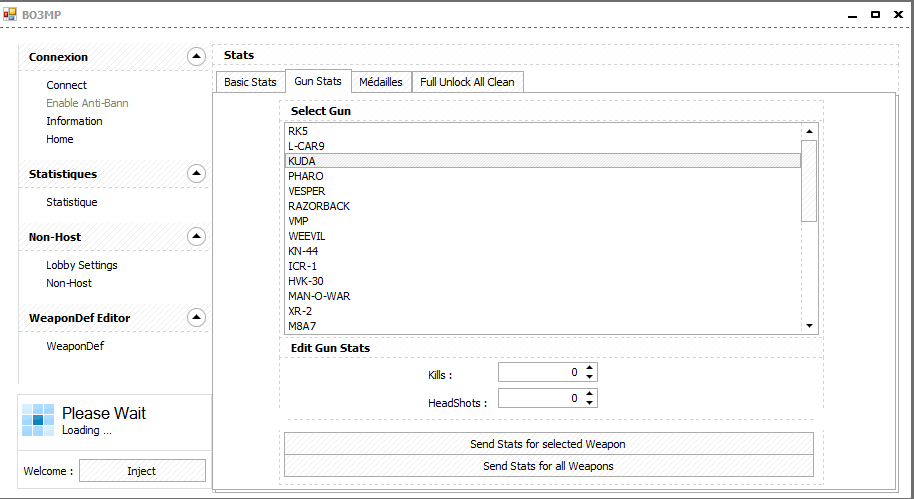Click the gun list scrollbar thumb
Image resolution: width=914 pixels, height=499 pixels.
click(809, 181)
